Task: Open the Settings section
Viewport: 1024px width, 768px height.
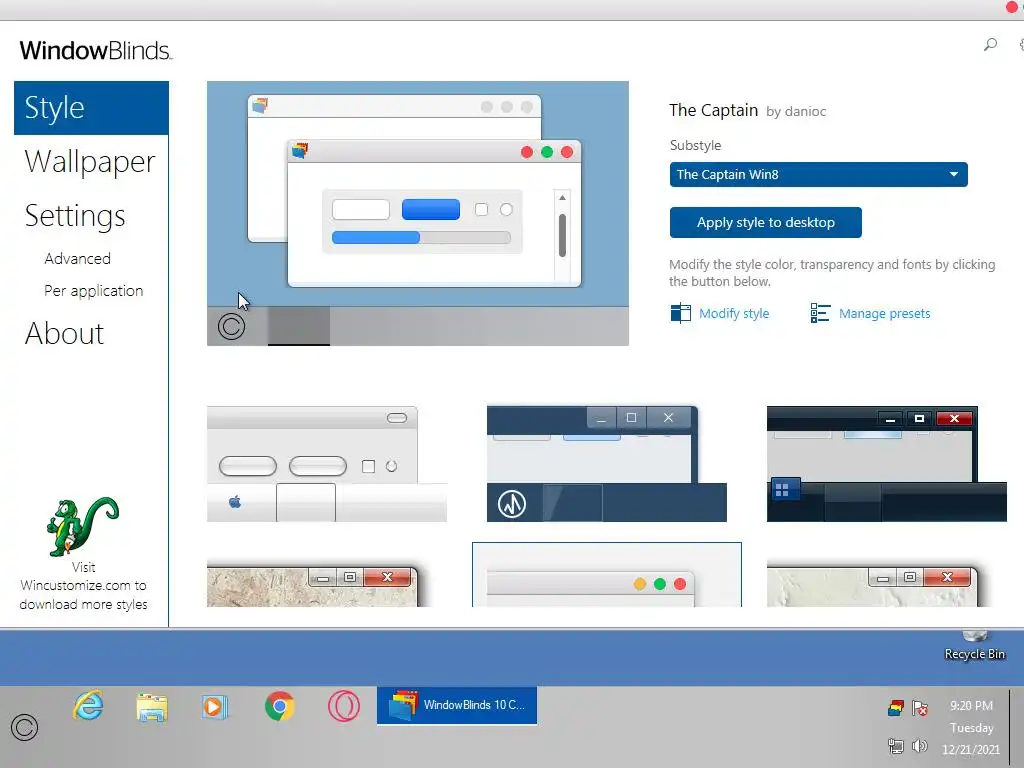Action: tap(75, 216)
